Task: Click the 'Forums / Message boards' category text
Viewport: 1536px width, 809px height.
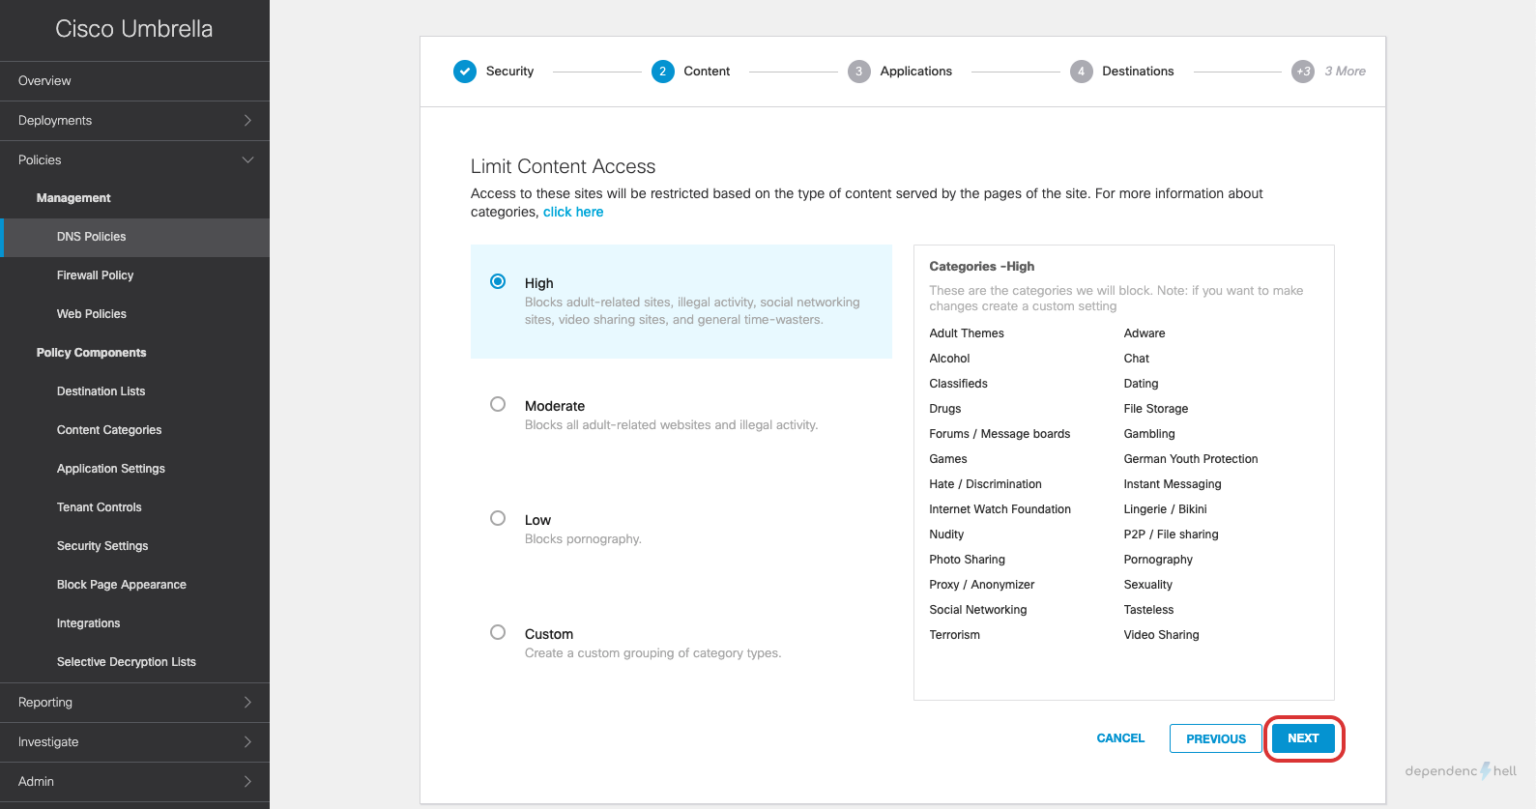Action: [1000, 434]
